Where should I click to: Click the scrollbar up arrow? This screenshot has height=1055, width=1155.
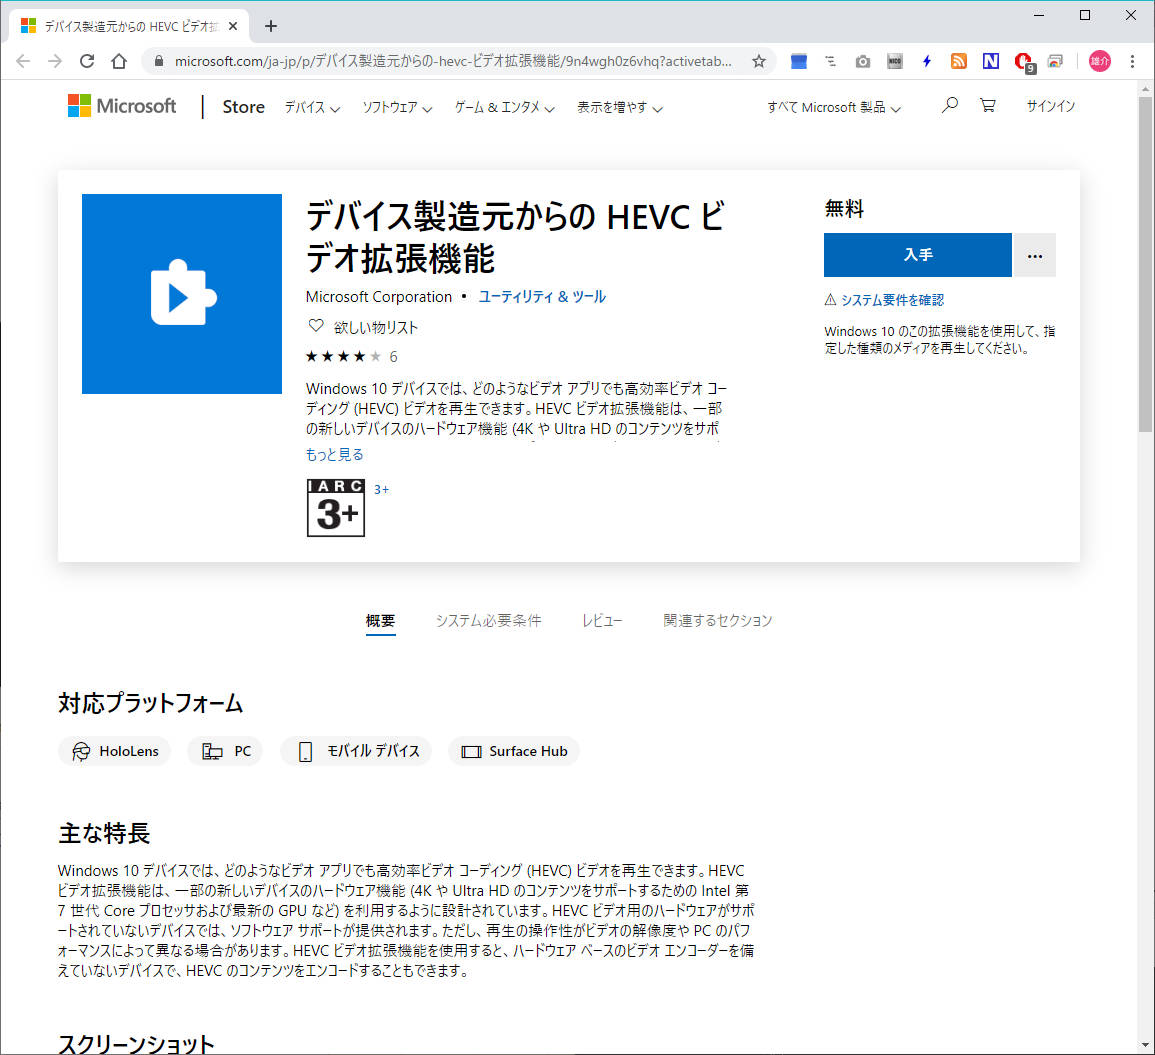point(1145,88)
